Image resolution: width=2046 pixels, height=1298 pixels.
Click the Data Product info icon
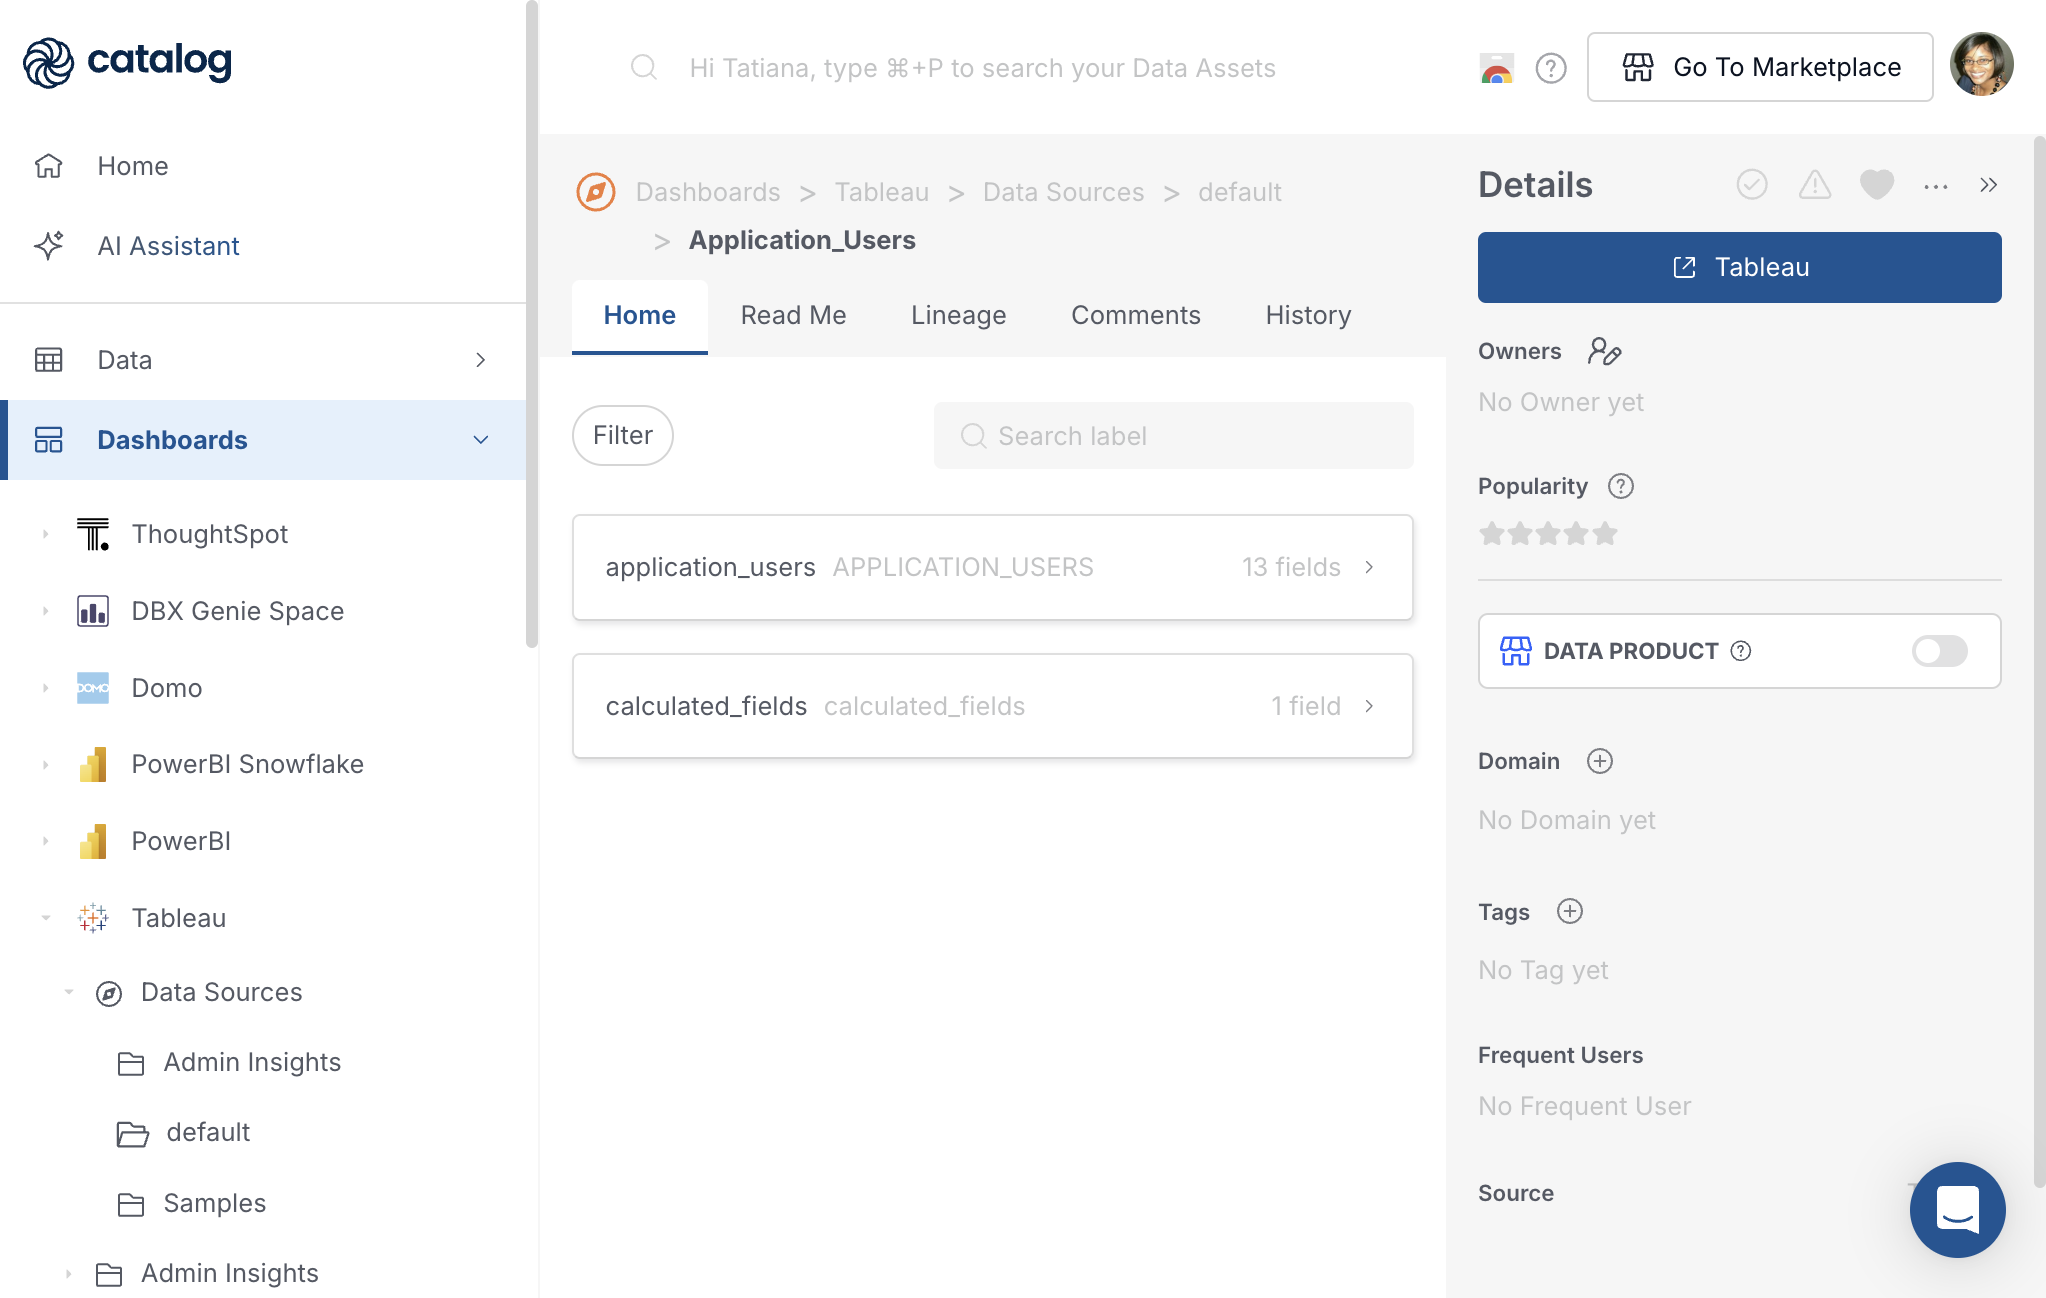tap(1741, 651)
